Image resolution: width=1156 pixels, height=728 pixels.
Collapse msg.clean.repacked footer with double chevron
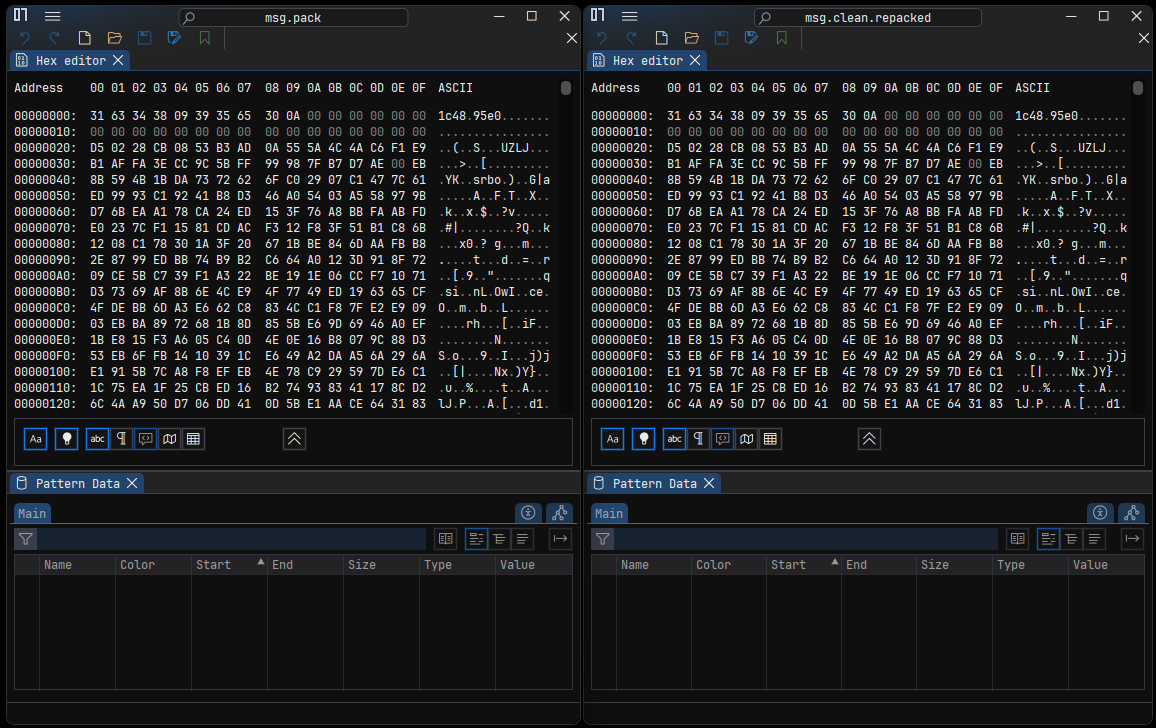coord(869,439)
